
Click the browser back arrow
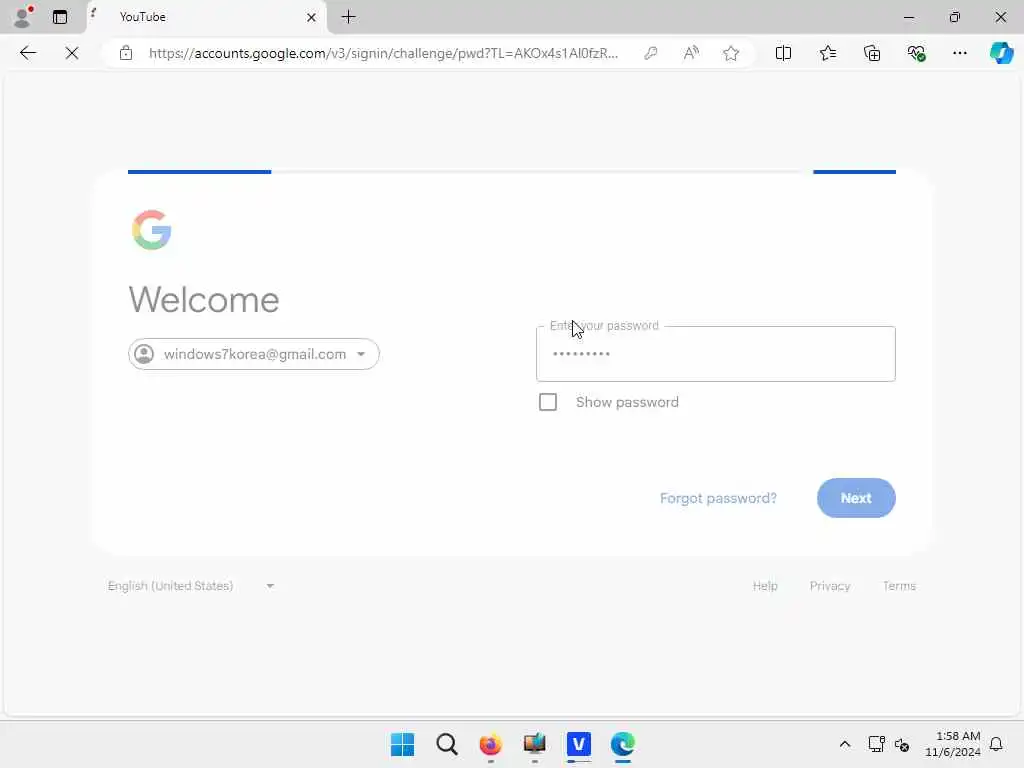click(x=28, y=53)
